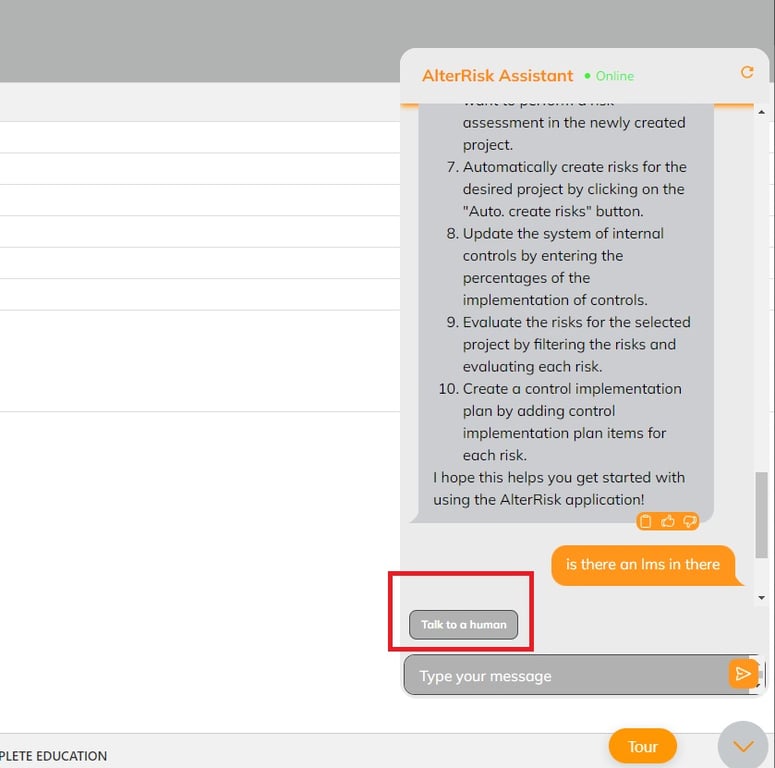Click the chat scrollbar up arrow

(x=762, y=112)
